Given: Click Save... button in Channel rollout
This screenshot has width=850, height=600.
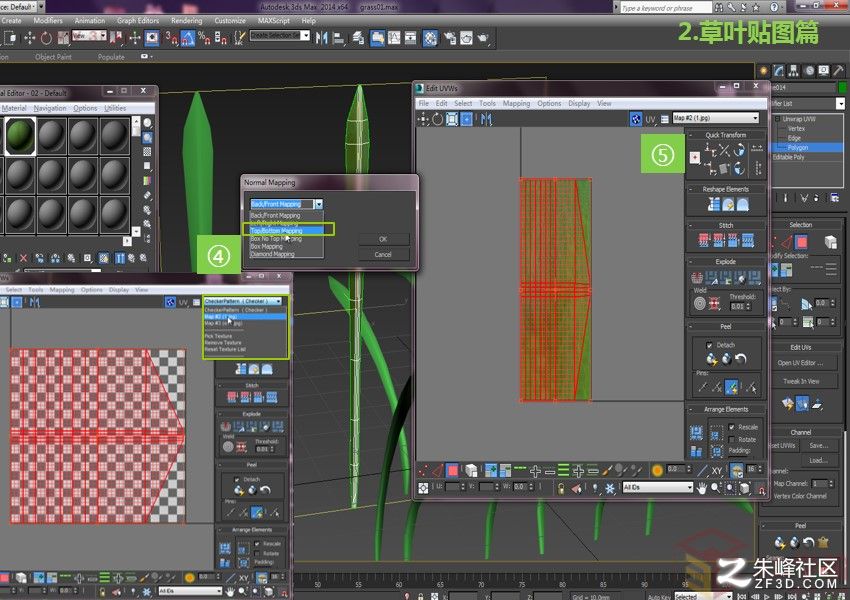Looking at the screenshot, I should 819,445.
